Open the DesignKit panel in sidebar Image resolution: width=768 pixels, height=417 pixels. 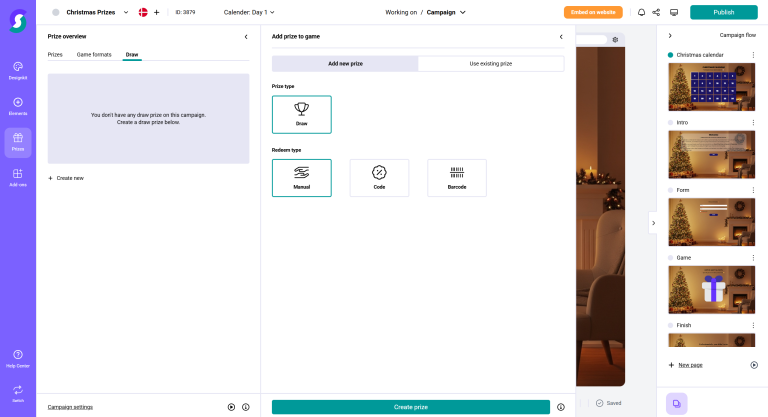(x=18, y=70)
